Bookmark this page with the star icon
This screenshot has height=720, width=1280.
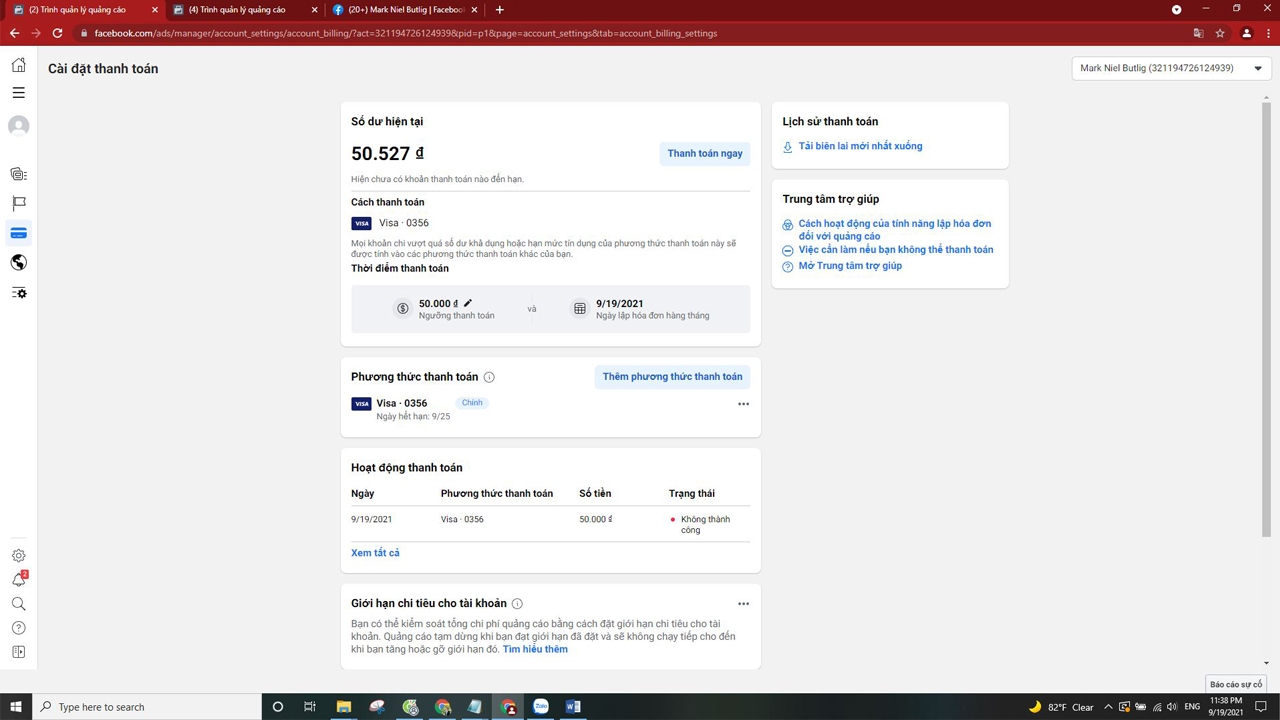(1220, 33)
